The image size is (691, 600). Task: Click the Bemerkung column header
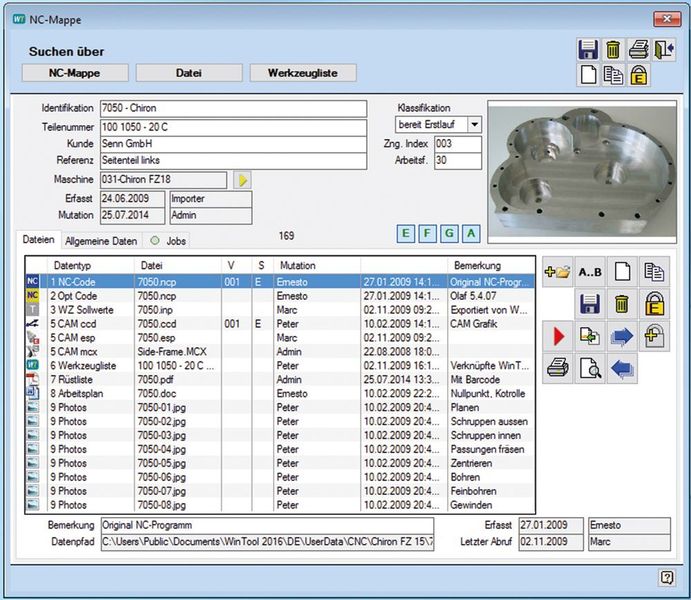(491, 266)
